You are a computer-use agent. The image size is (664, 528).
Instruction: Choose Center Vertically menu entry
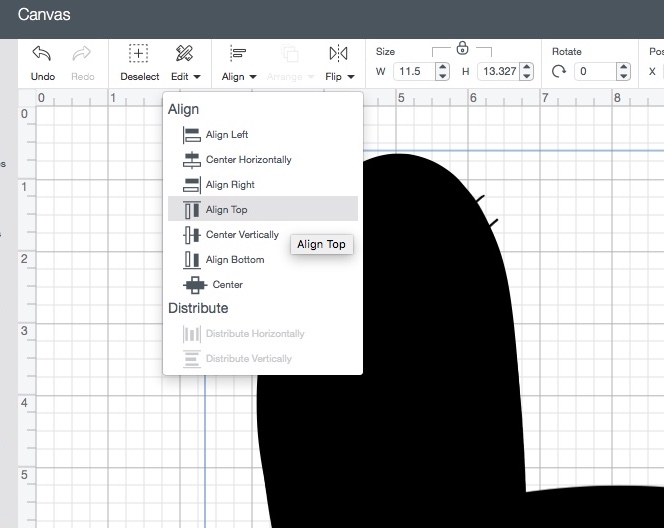tap(263, 235)
